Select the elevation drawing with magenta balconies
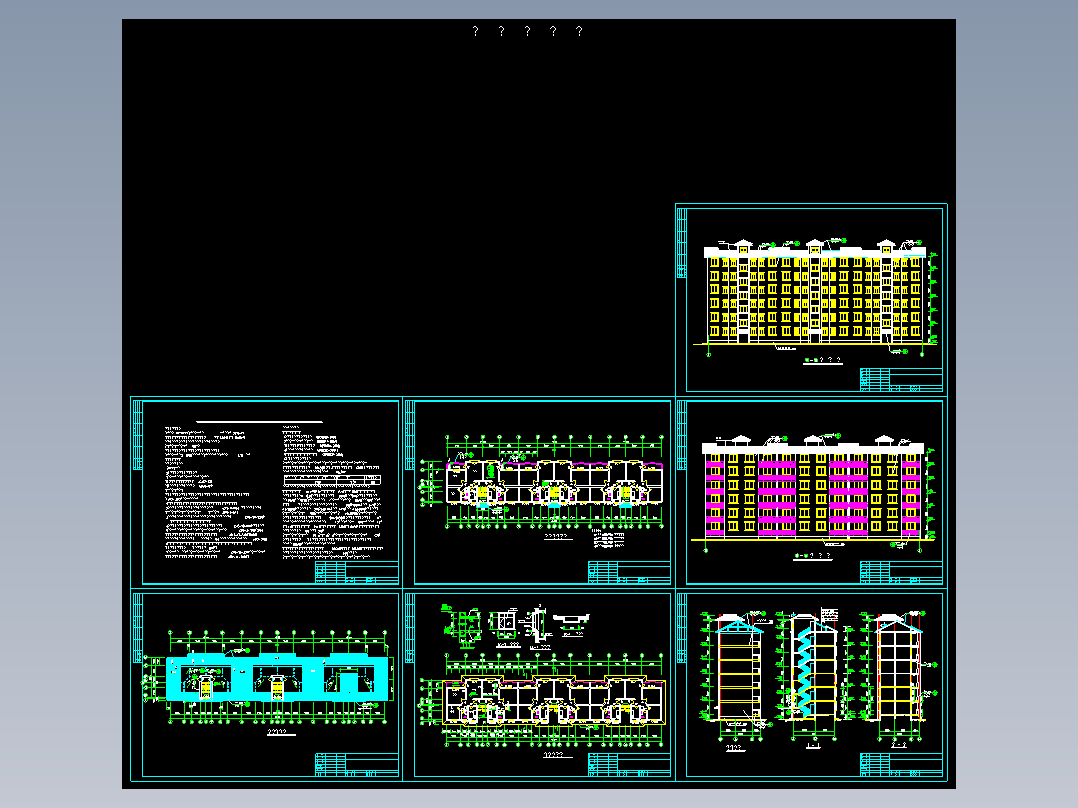Screen dimensions: 1078x808 pos(814,495)
